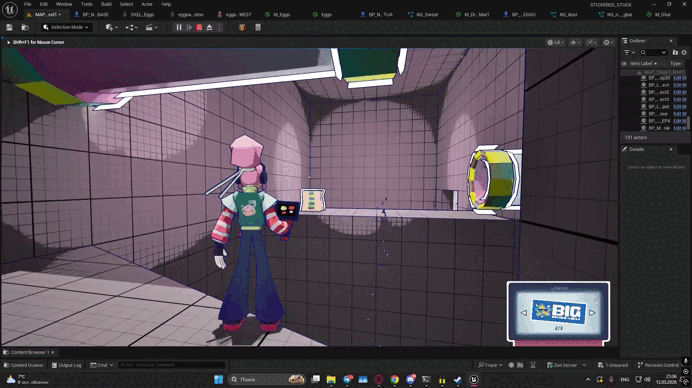Open the Tools menu
692x388 pixels.
point(86,4)
